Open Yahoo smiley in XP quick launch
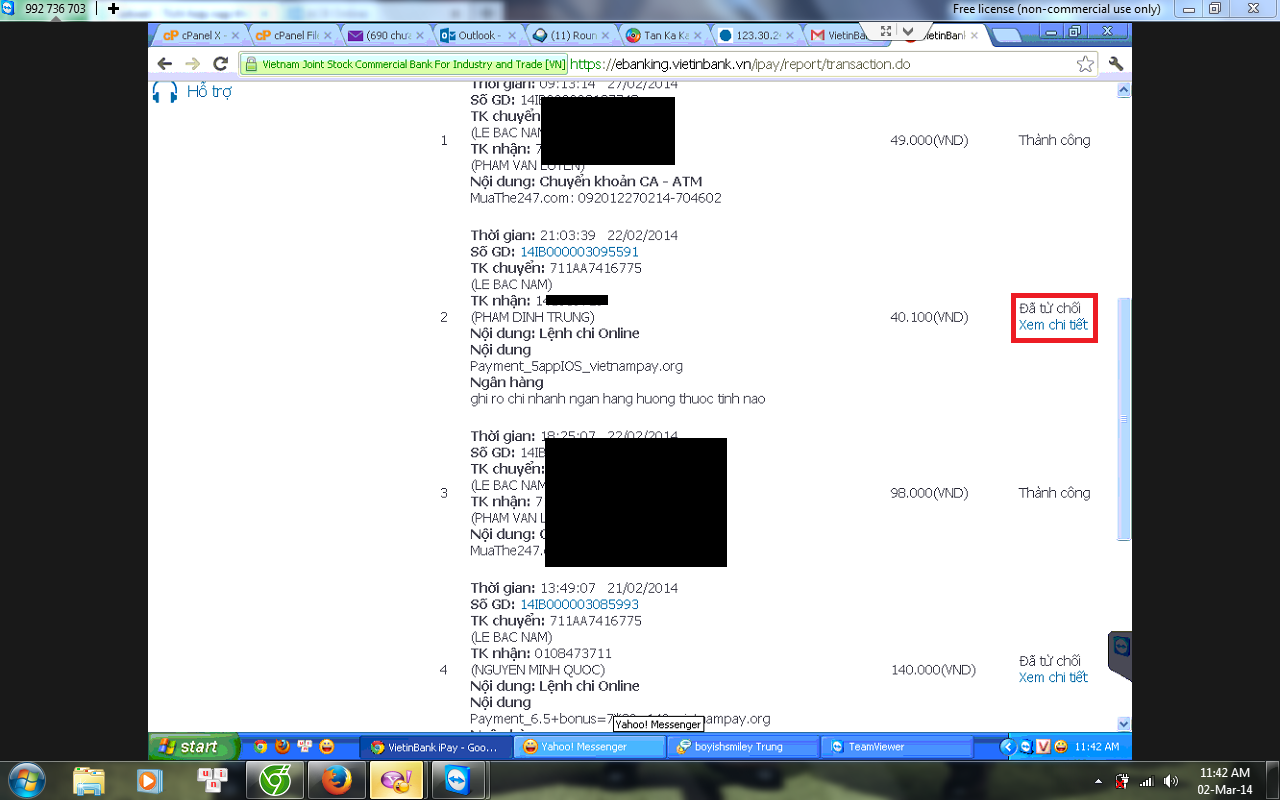Image resolution: width=1280 pixels, height=800 pixels. click(326, 747)
